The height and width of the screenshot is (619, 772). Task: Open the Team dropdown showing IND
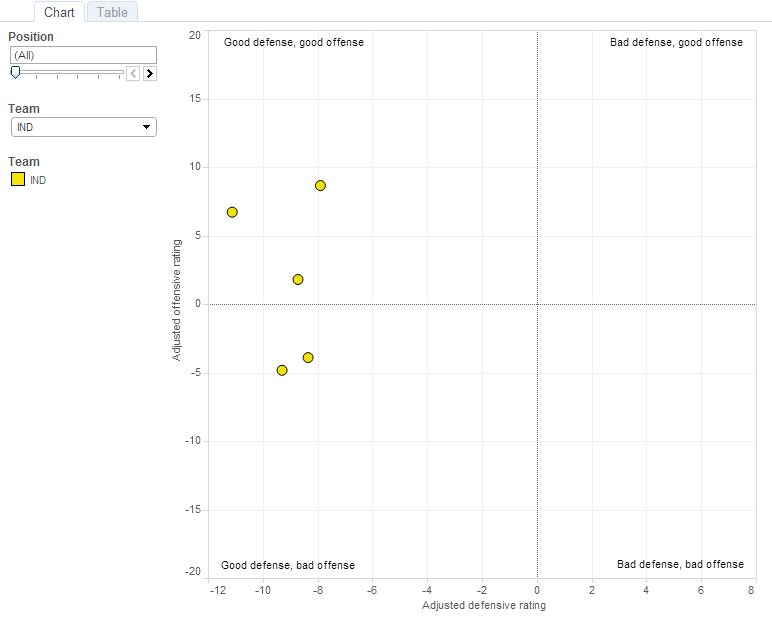pyautogui.click(x=83, y=127)
